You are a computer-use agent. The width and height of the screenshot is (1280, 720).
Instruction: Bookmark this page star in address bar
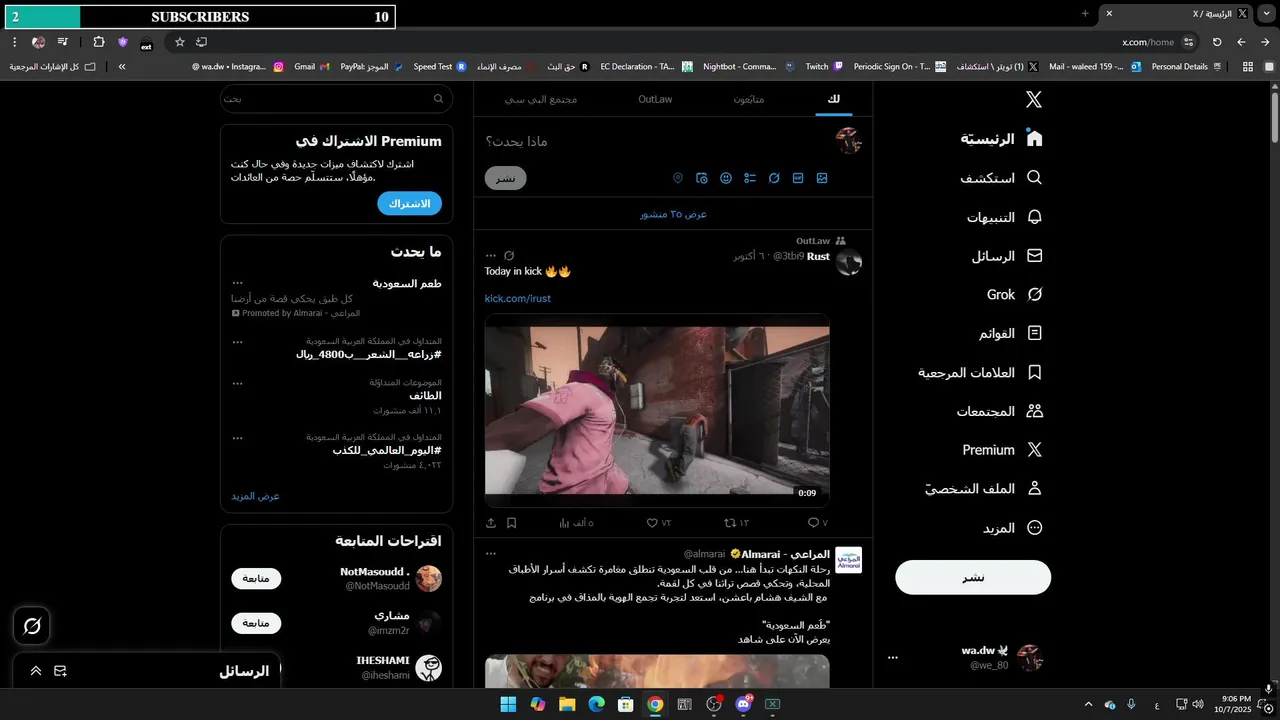click(180, 42)
